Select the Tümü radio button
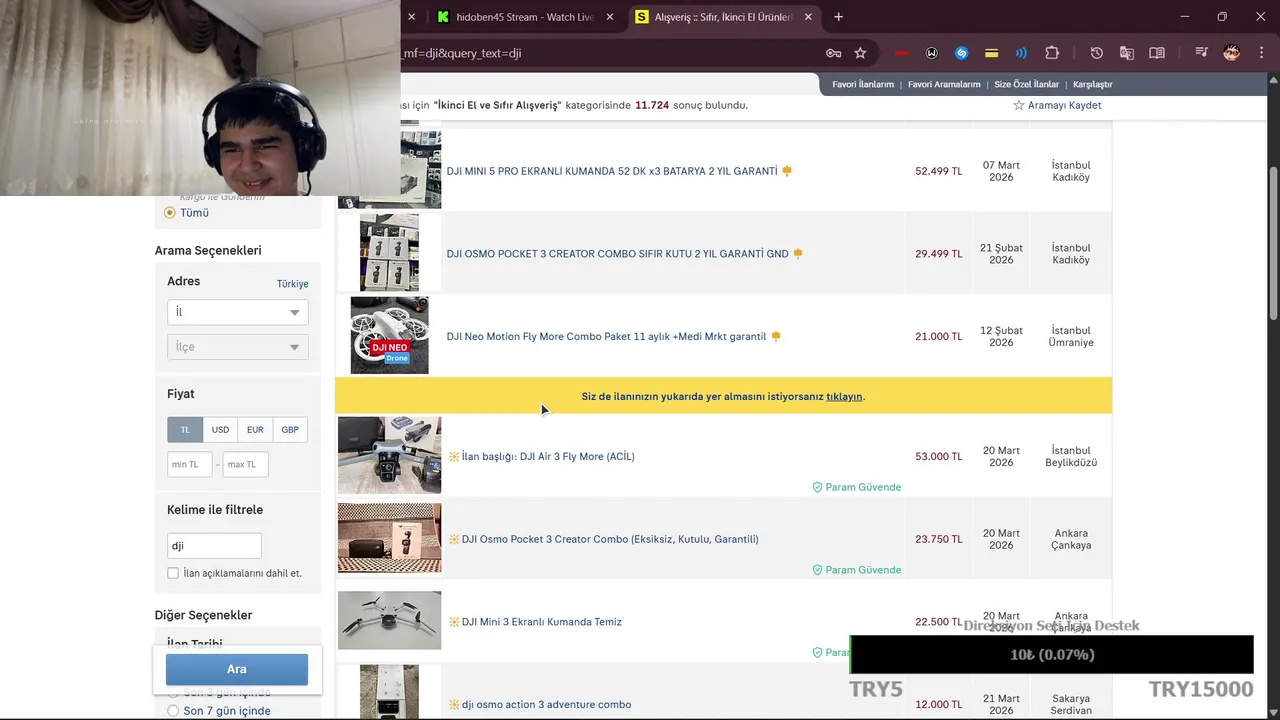Image resolution: width=1280 pixels, height=720 pixels. click(170, 213)
